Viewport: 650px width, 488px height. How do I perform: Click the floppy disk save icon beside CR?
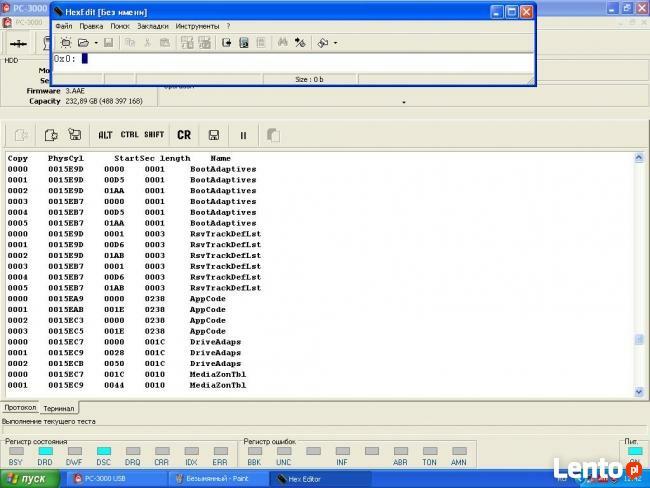click(x=214, y=135)
